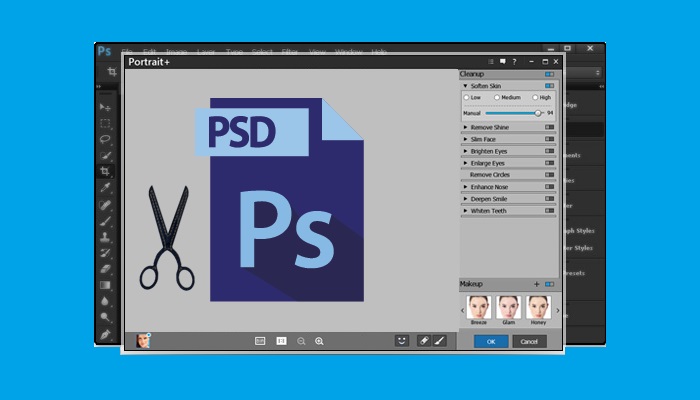700x400 pixels.
Task: Expand the Slim Face section arrow
Action: 465,139
